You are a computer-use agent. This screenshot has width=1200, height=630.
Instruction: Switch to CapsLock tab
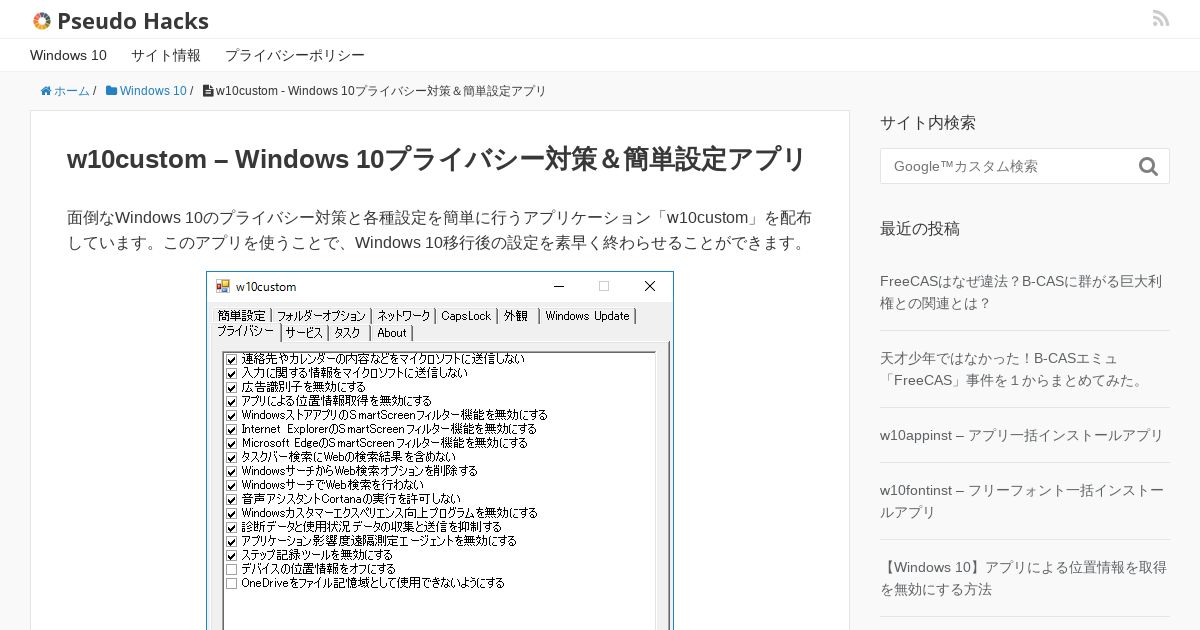tap(466, 316)
